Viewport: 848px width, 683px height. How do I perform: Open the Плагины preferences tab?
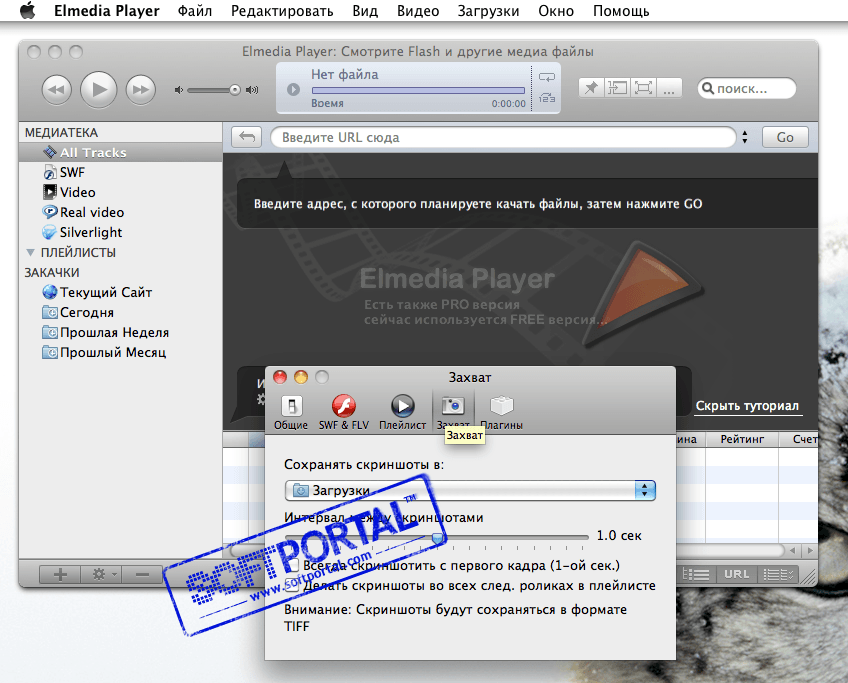[501, 413]
